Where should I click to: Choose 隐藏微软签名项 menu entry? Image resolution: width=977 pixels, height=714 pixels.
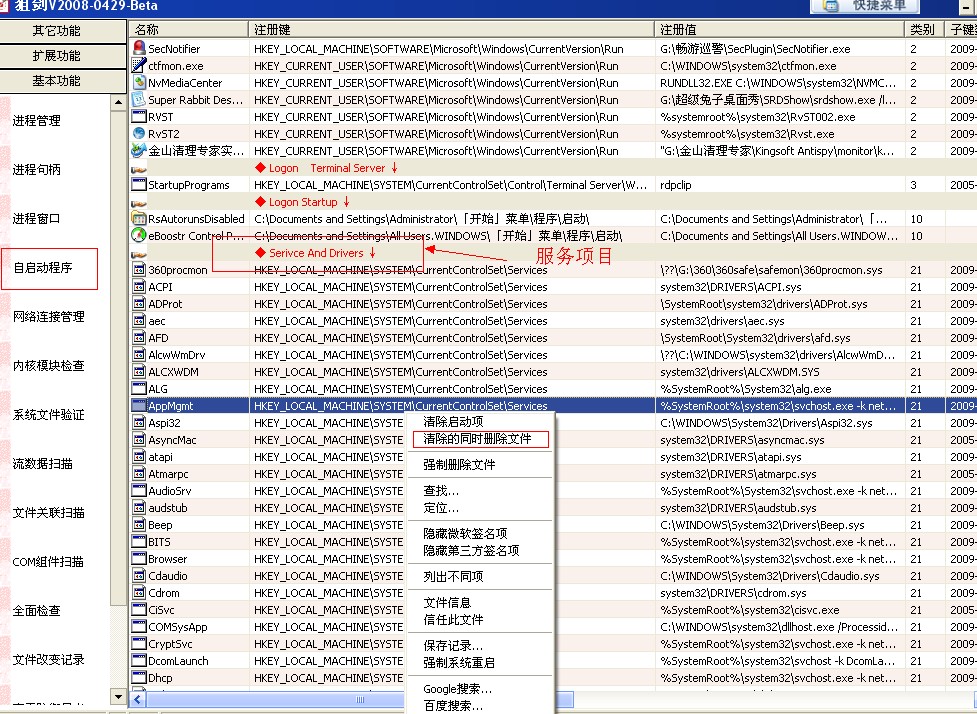coord(465,533)
